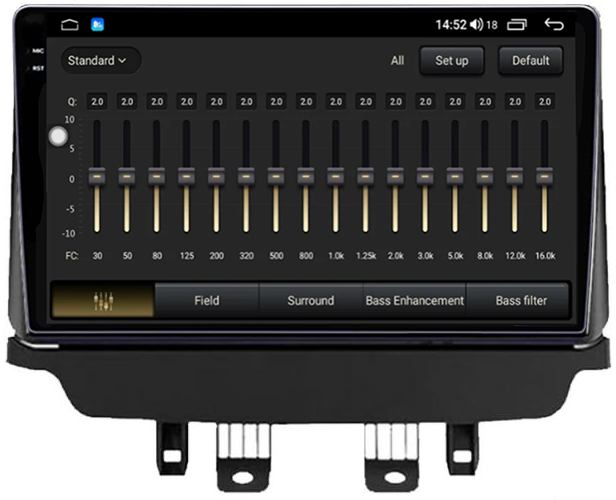Open the Bass Enhancement tab
This screenshot has width=616, height=500.
[x=414, y=300]
